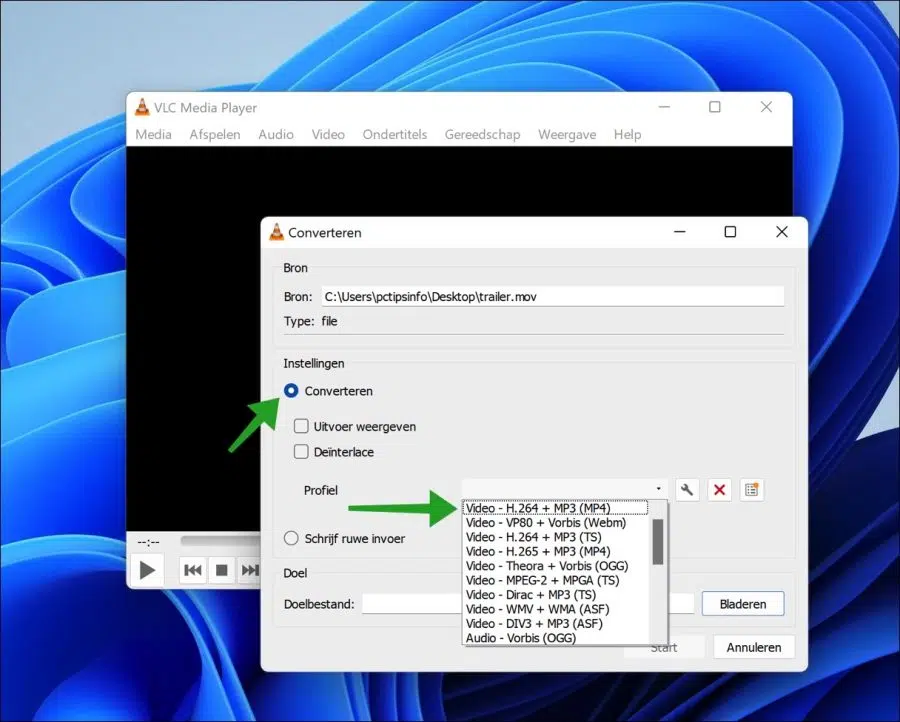This screenshot has width=900, height=722.
Task: Click the VLC Media Player cone icon
Action: point(142,107)
